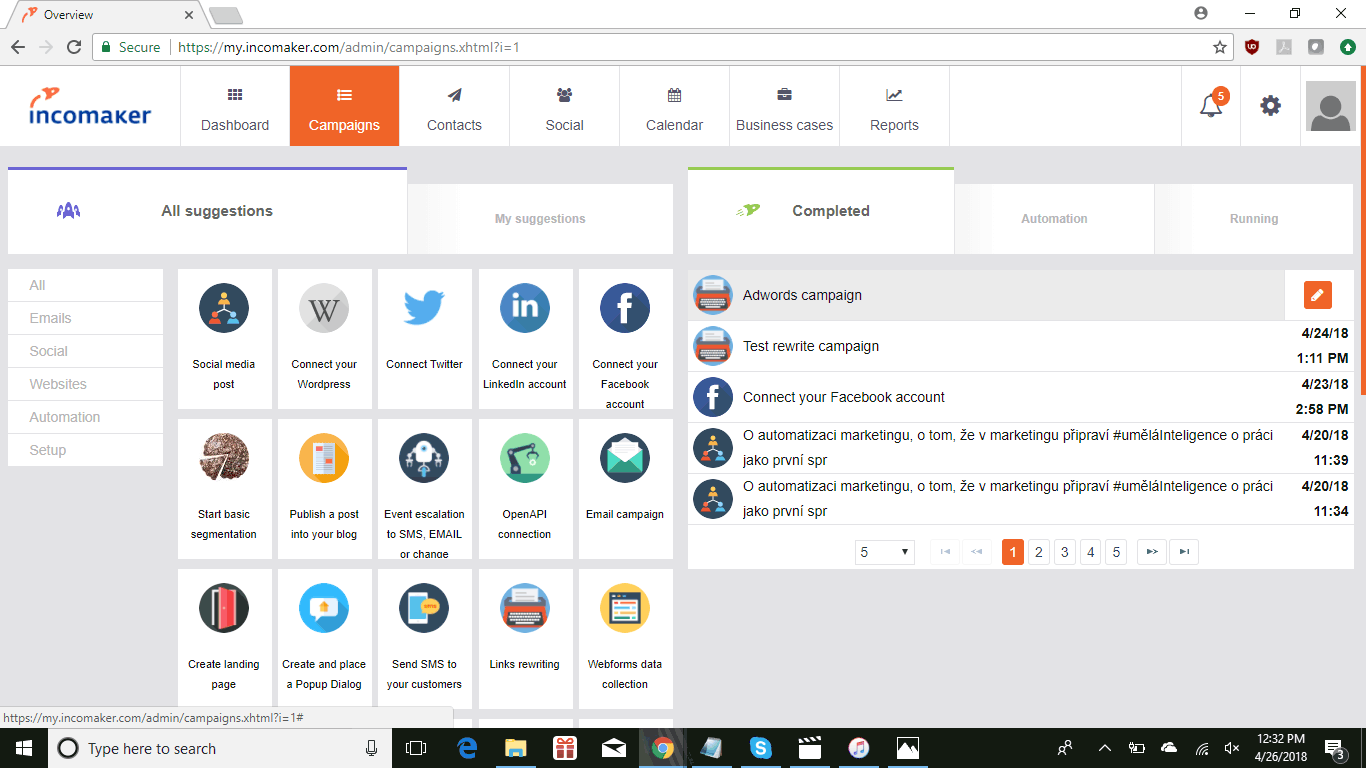Open notifications bell with 5 badge
1366x768 pixels.
tap(1211, 106)
